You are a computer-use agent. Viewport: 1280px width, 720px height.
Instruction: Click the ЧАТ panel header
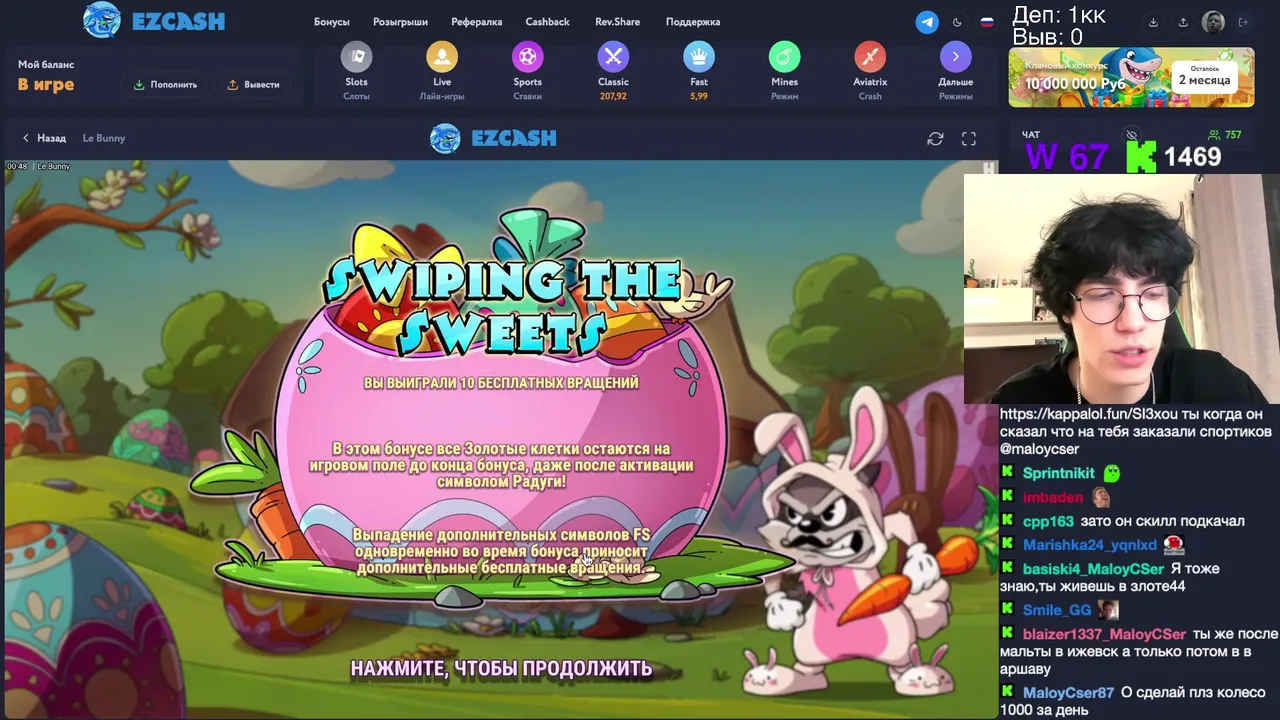[1031, 134]
